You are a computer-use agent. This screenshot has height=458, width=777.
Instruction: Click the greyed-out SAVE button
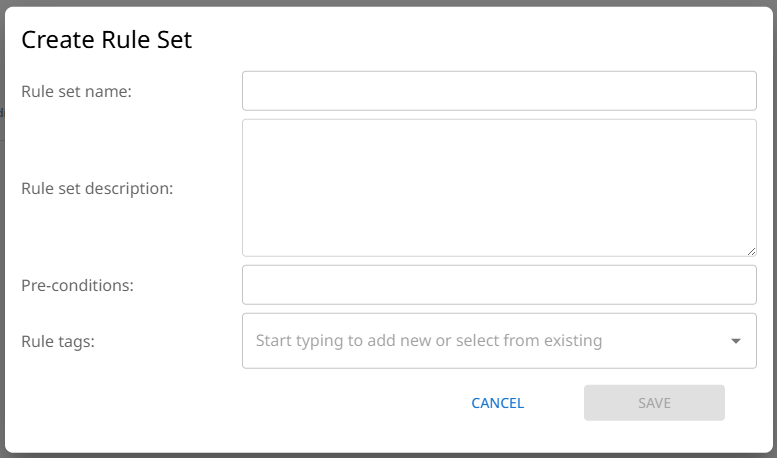tap(654, 403)
